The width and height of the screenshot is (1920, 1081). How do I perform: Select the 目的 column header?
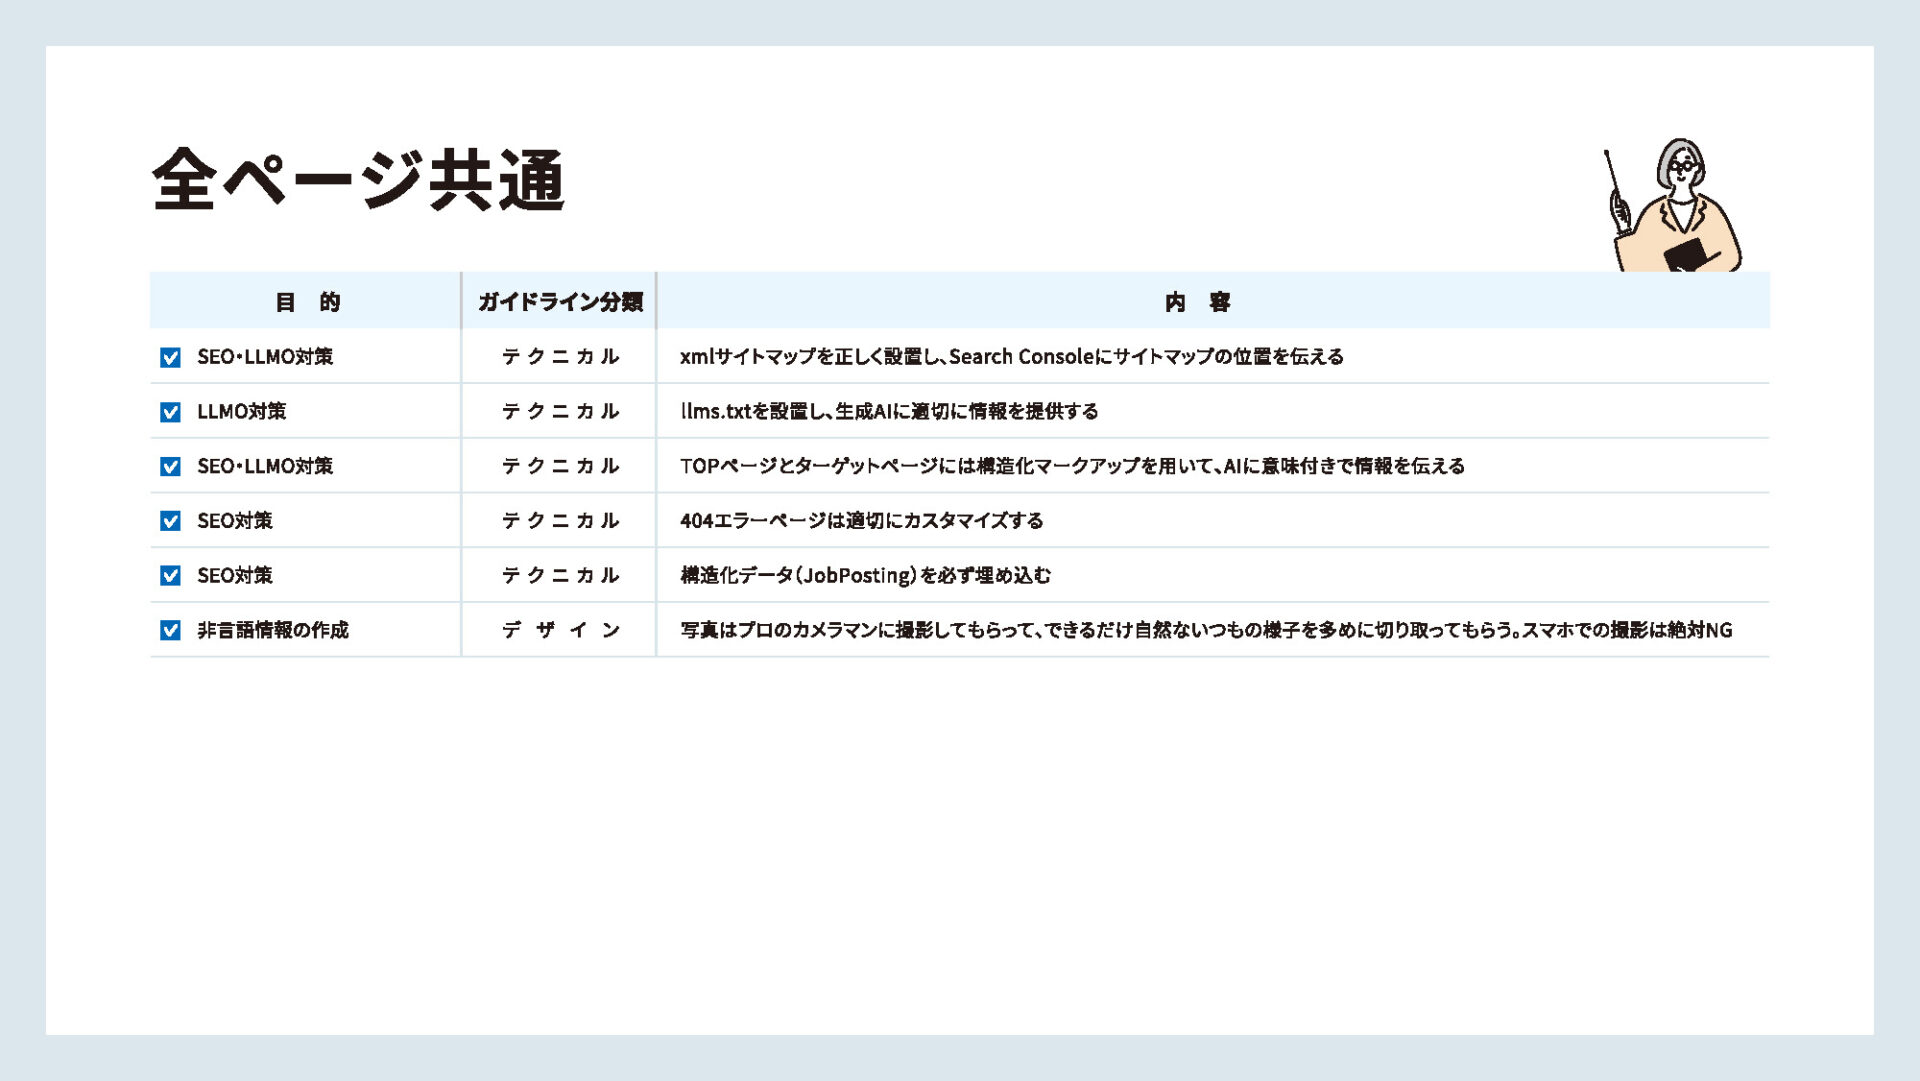pos(307,302)
